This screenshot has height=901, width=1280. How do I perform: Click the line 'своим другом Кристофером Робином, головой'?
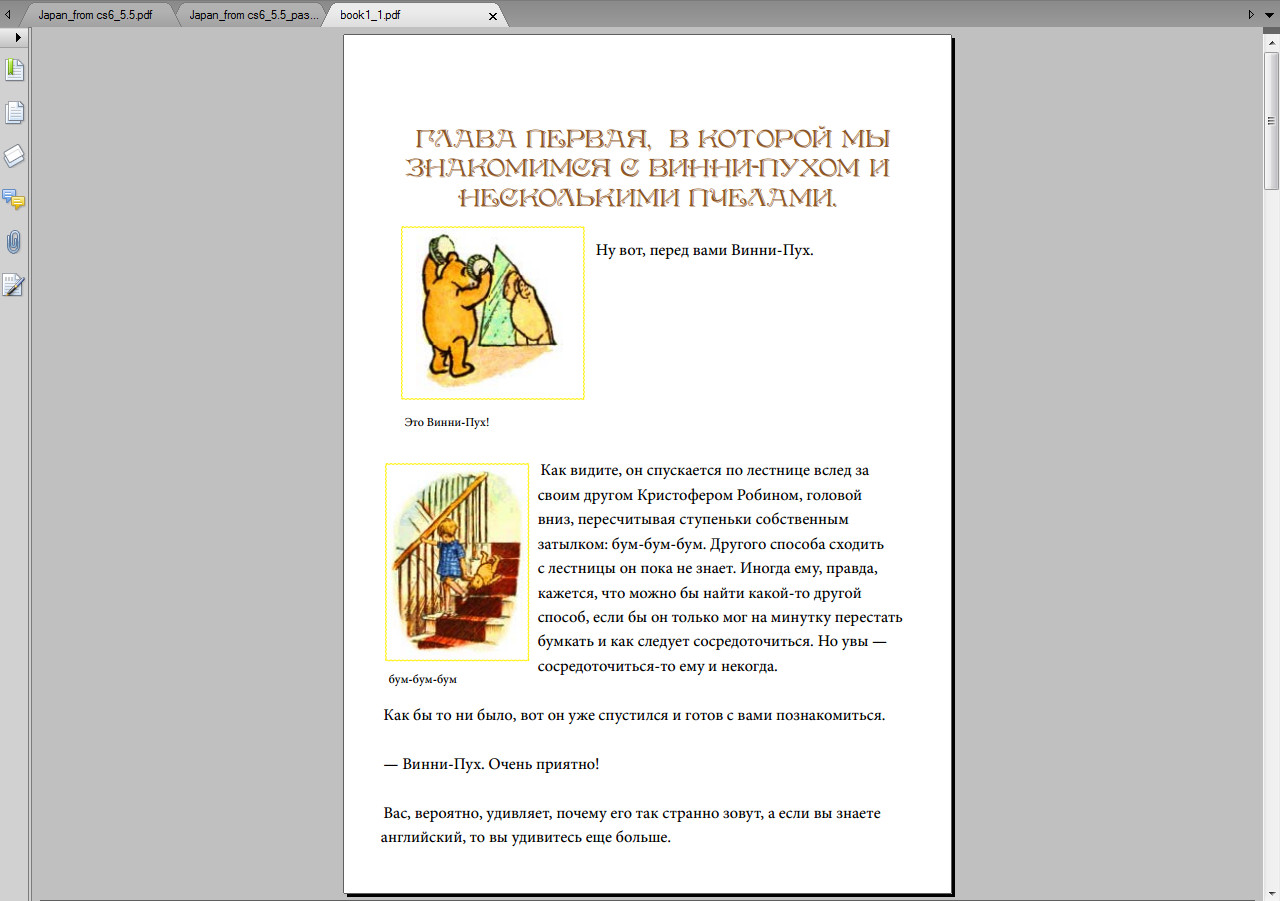coord(700,495)
